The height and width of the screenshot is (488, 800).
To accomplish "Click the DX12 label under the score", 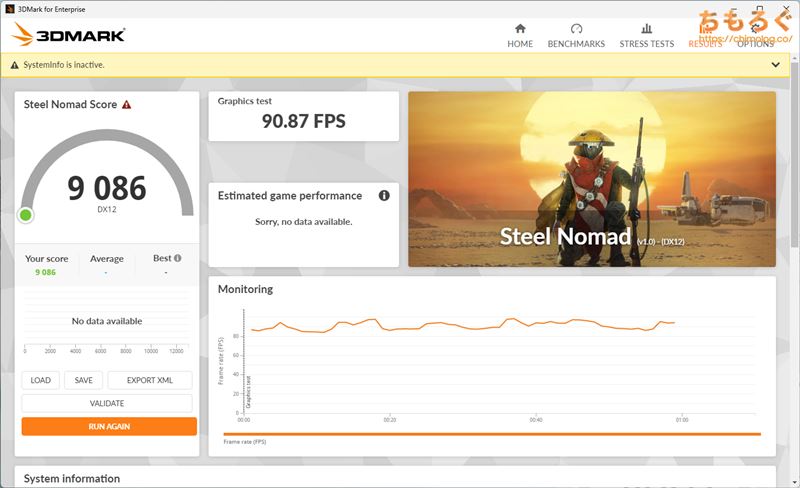I will (107, 209).
